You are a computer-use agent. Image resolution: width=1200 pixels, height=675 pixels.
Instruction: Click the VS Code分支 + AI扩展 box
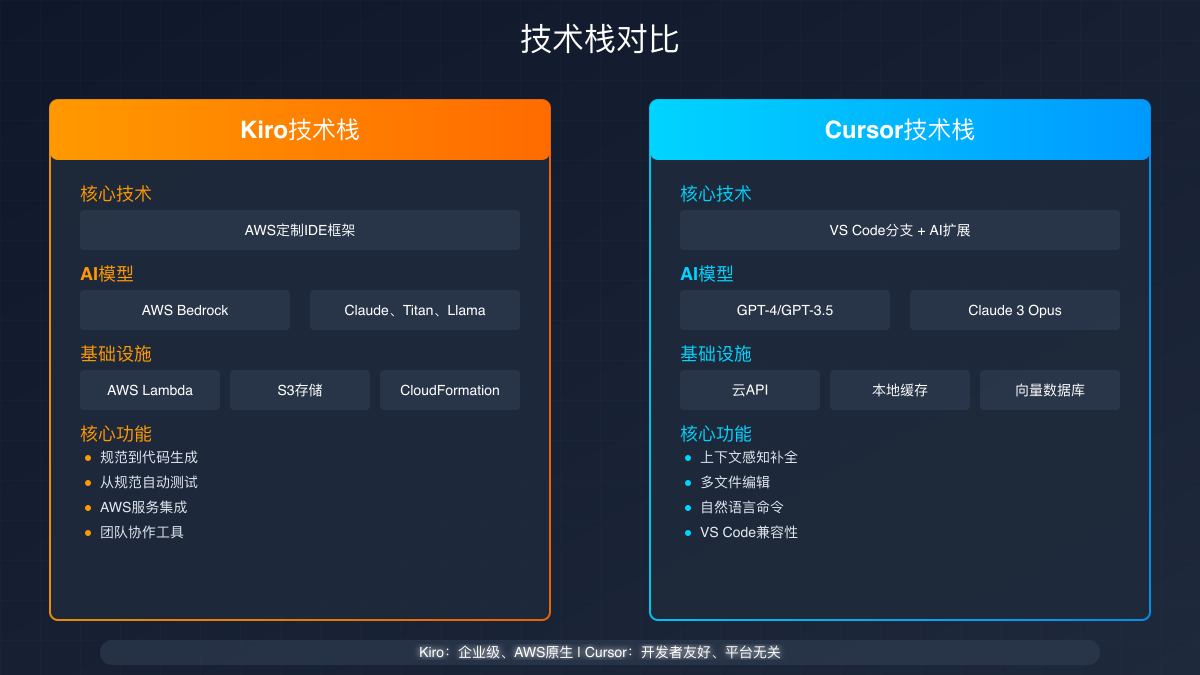pos(900,230)
